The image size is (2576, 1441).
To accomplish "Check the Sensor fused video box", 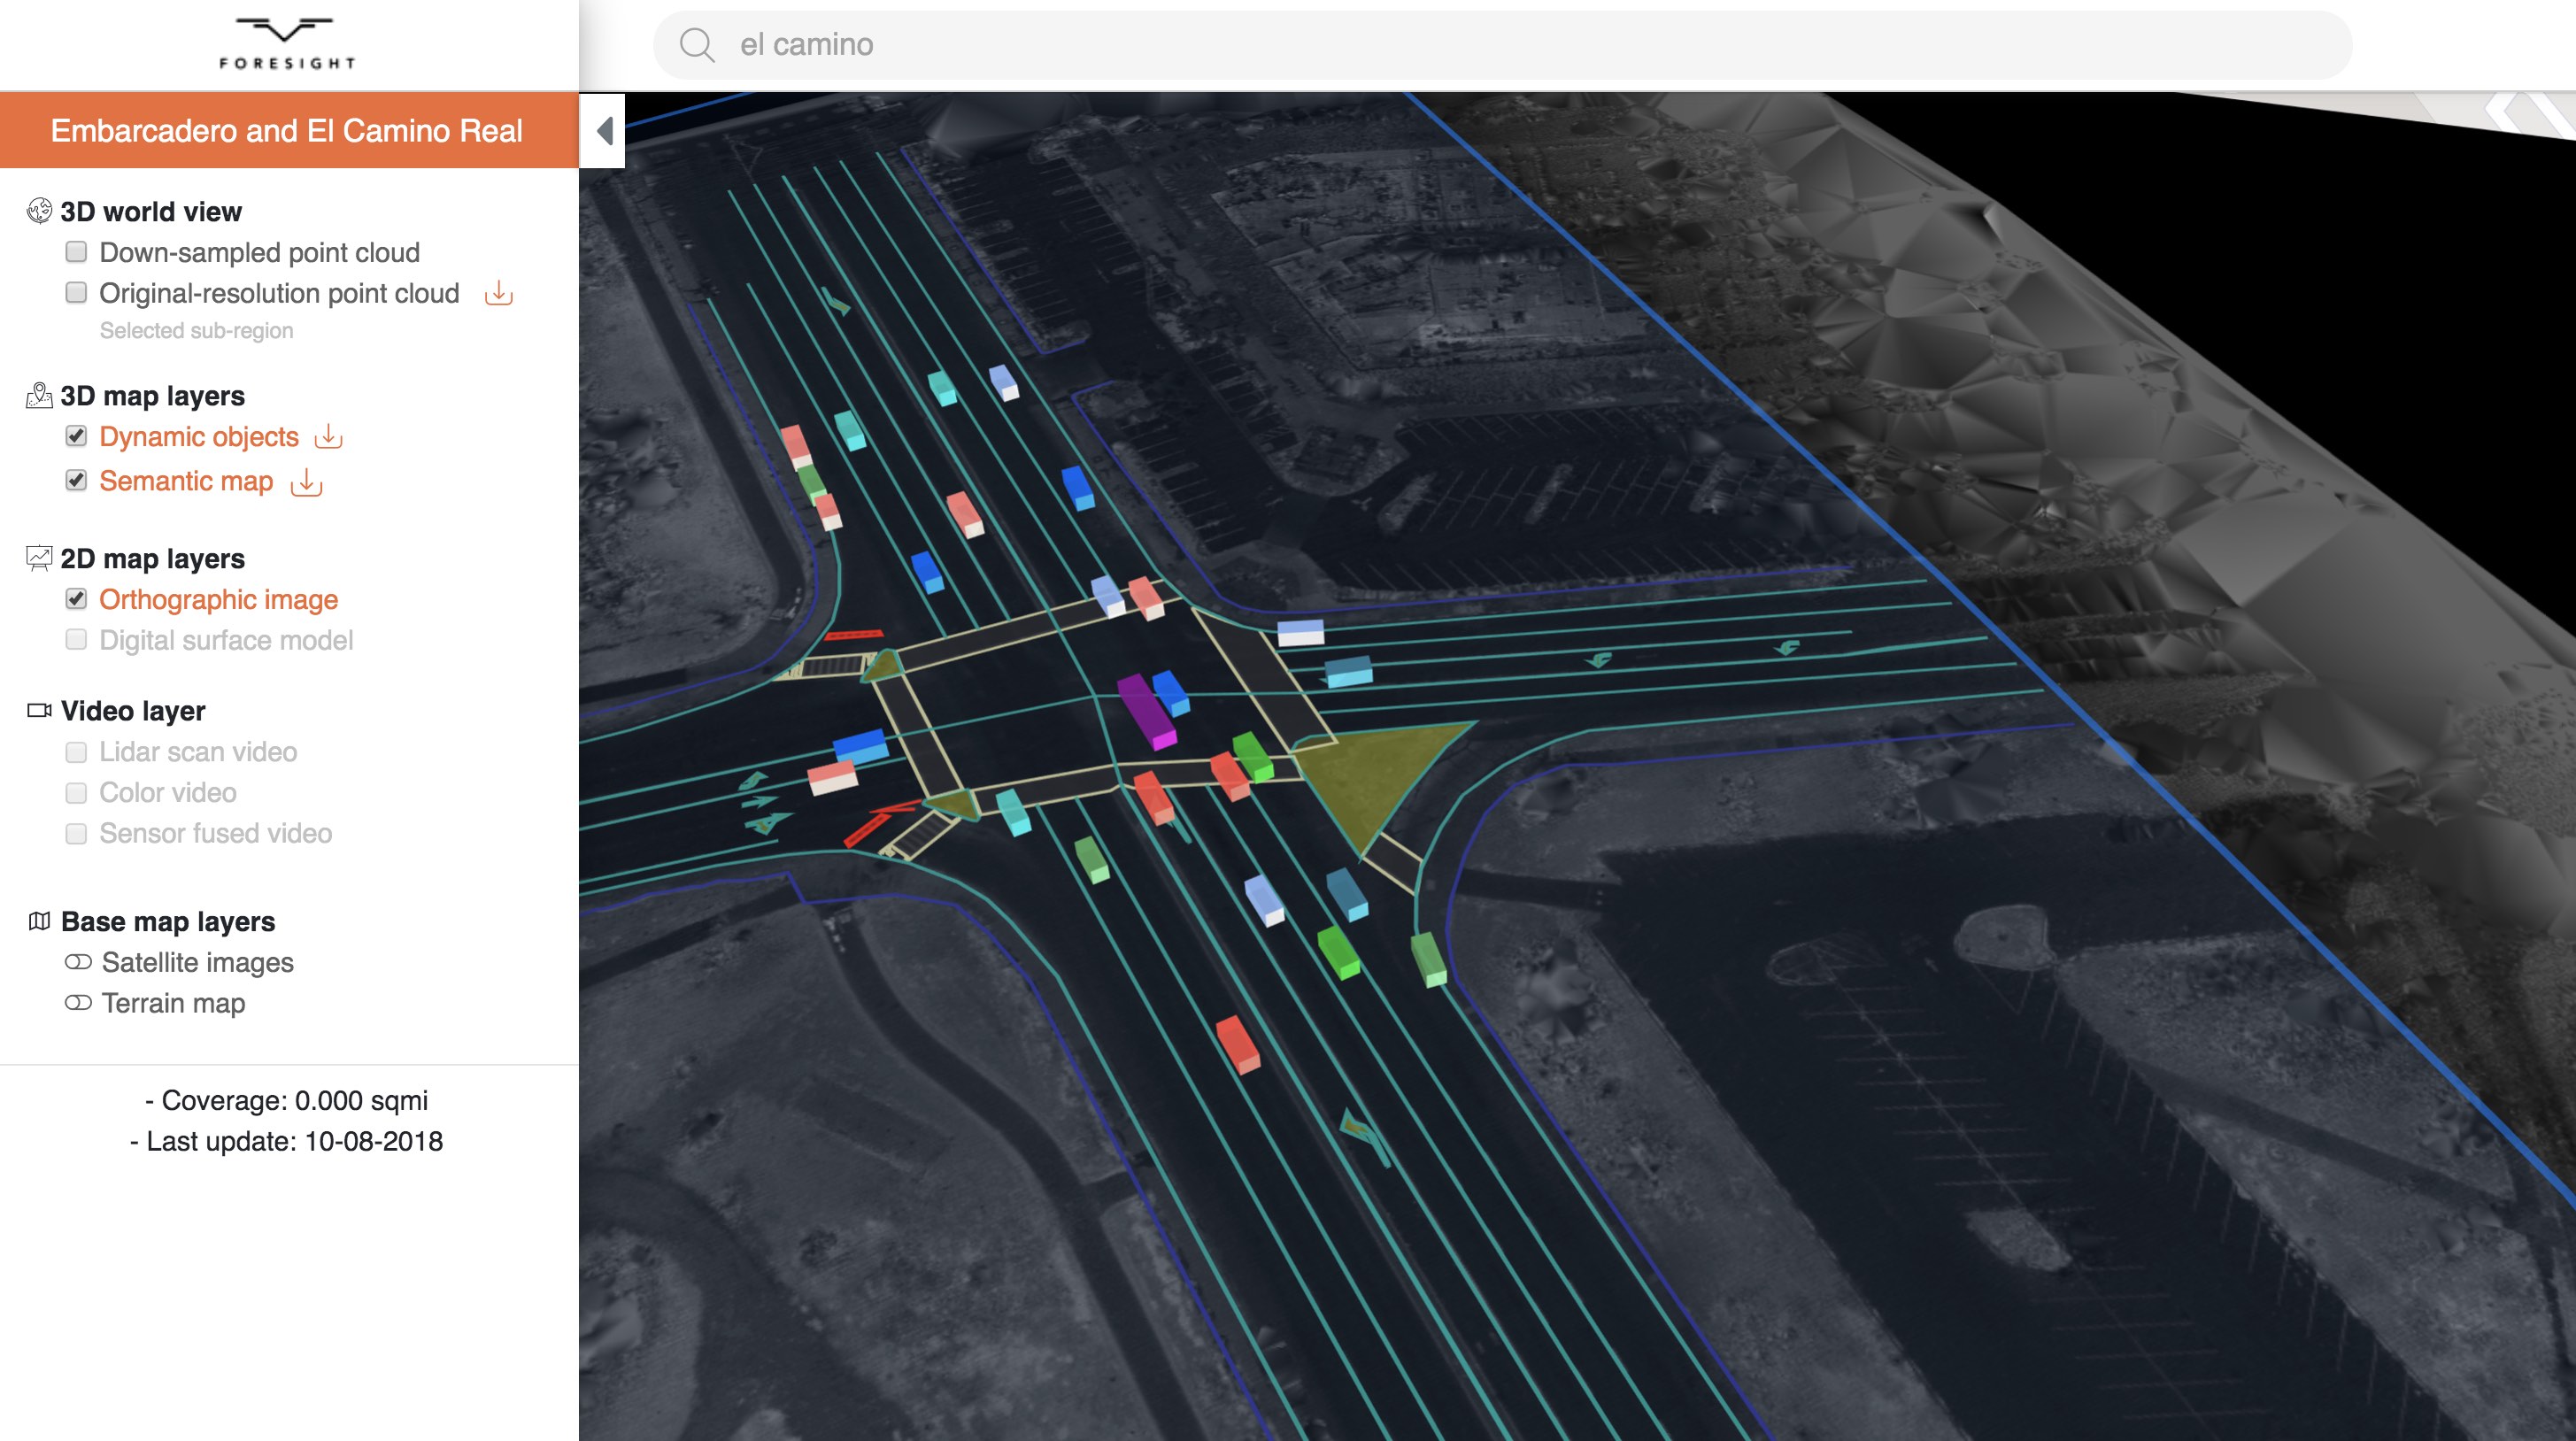I will [76, 834].
